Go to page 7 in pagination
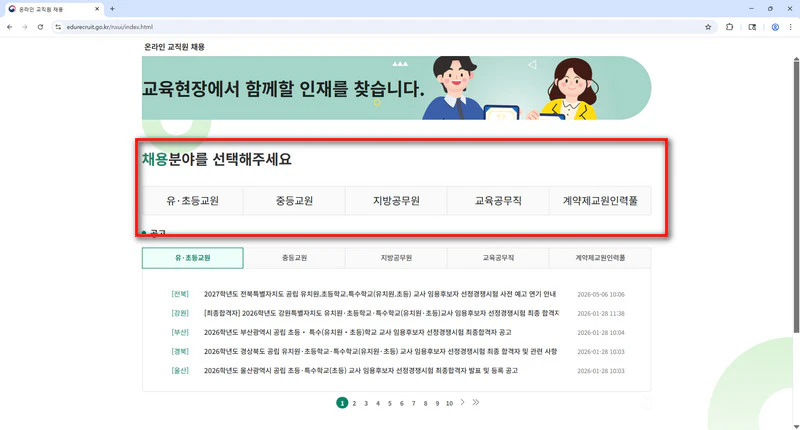Screen dimensions: 800x430 (x=414, y=403)
